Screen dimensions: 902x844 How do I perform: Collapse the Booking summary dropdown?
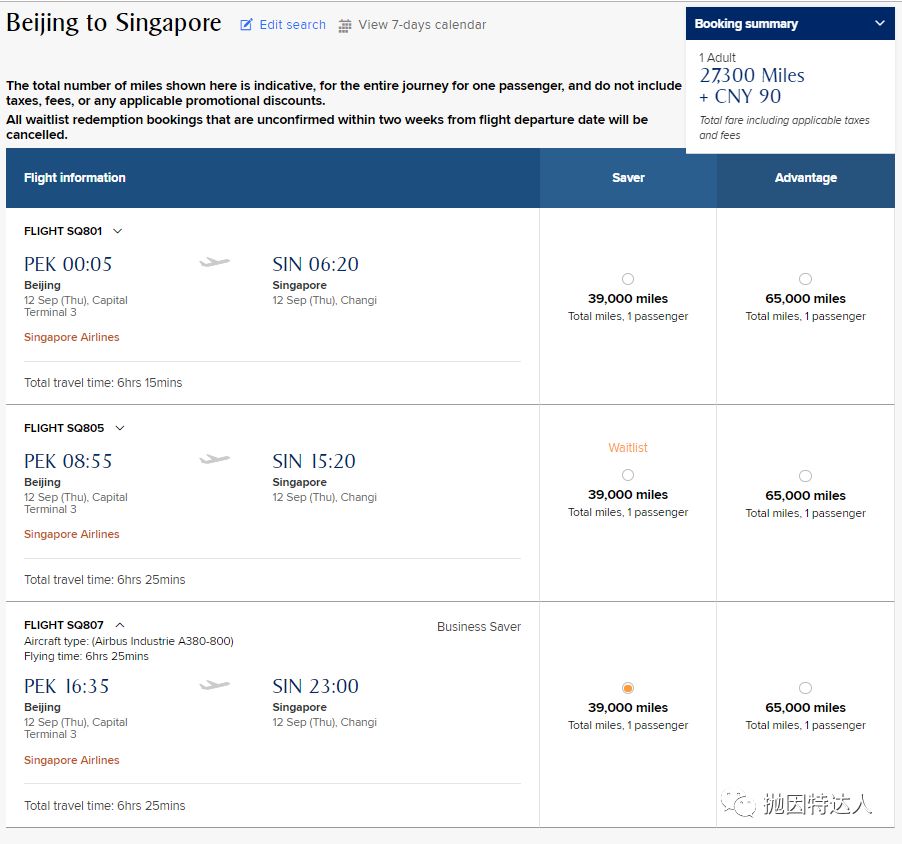tap(879, 24)
